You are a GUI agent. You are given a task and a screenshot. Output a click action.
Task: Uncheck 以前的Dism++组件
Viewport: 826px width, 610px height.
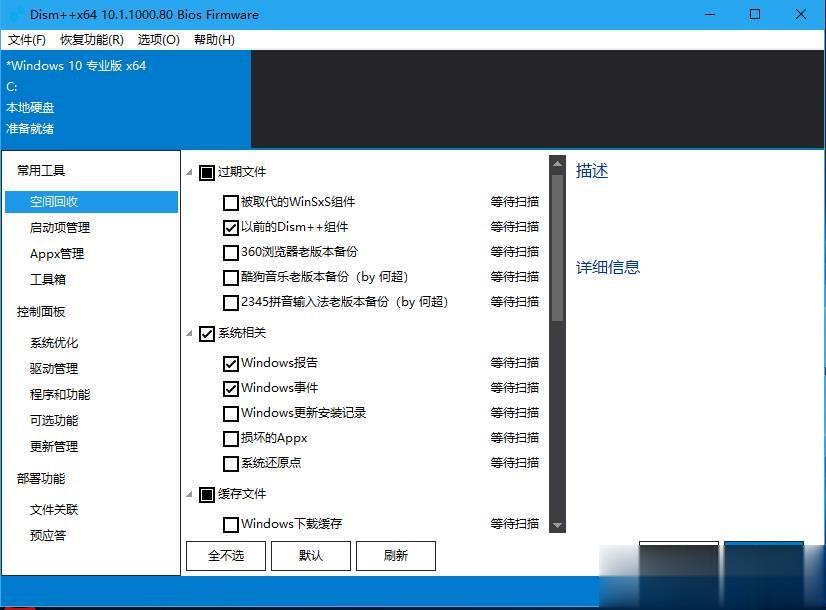[x=231, y=227]
